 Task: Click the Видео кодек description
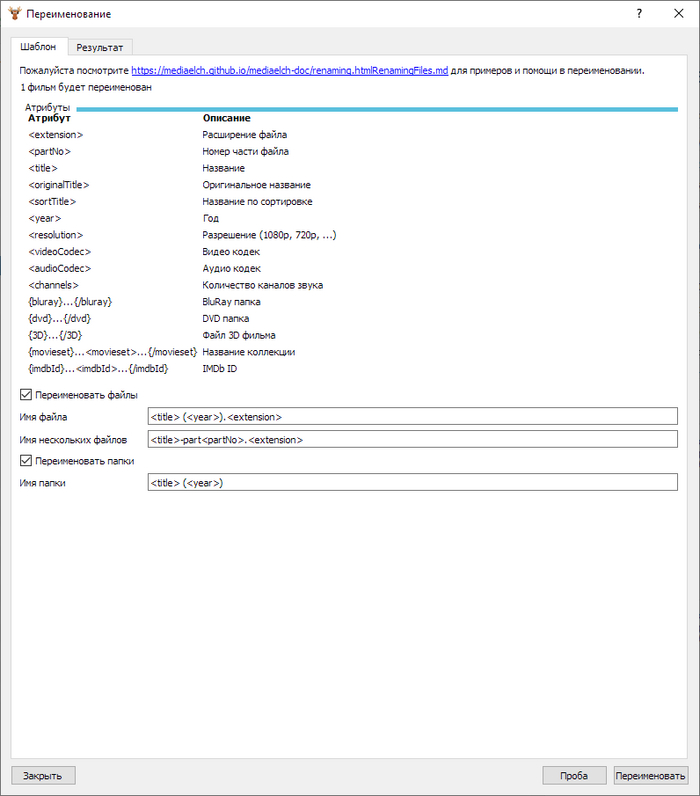[x=231, y=252]
